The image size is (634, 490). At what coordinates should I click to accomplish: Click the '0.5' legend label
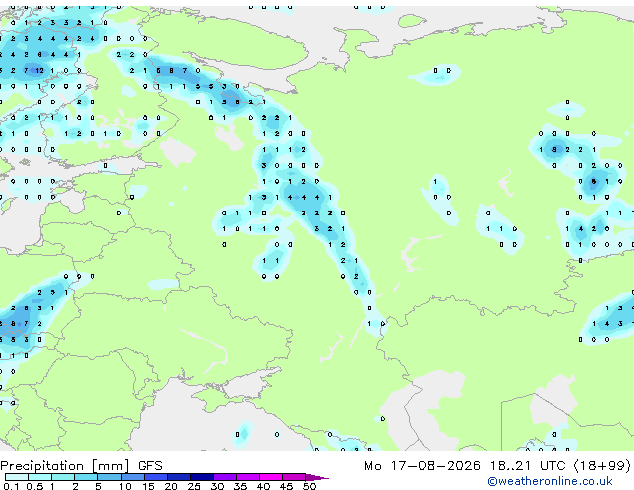coord(35,486)
